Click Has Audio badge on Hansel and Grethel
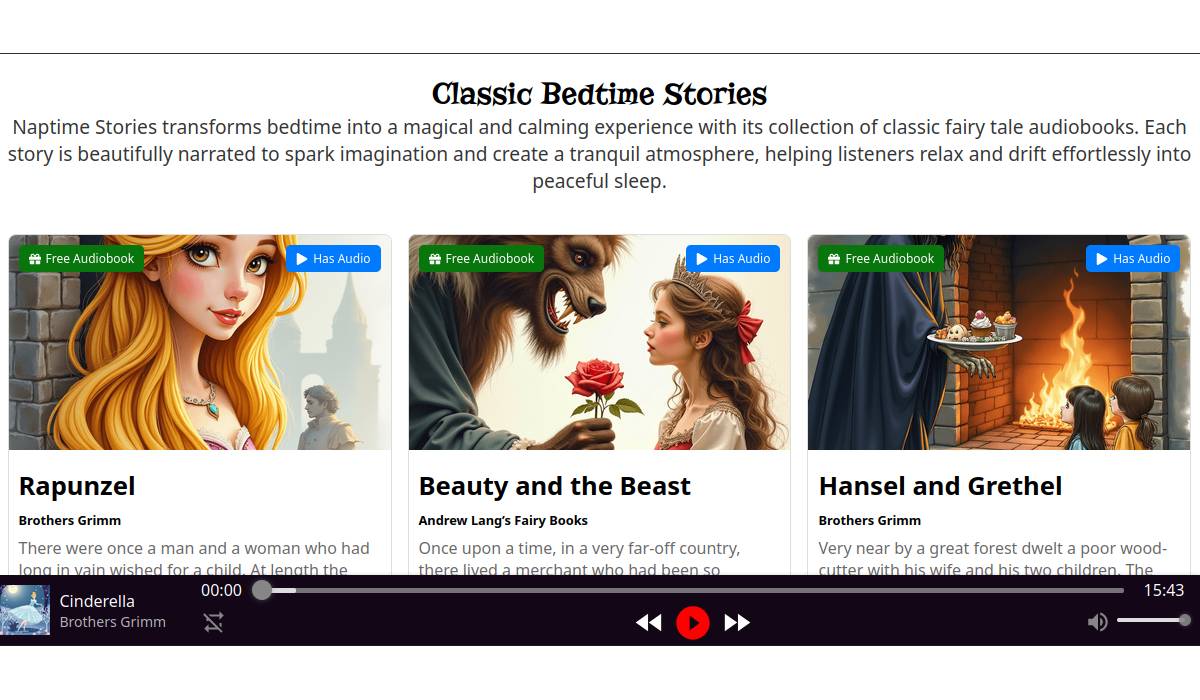Screen dimensions: 1200x700 1133,259
